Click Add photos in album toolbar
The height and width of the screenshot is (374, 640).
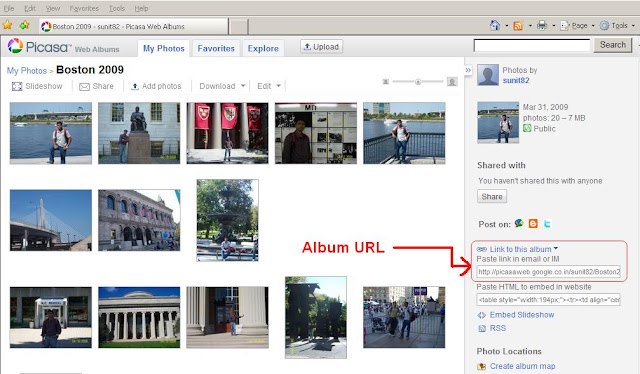[156, 86]
